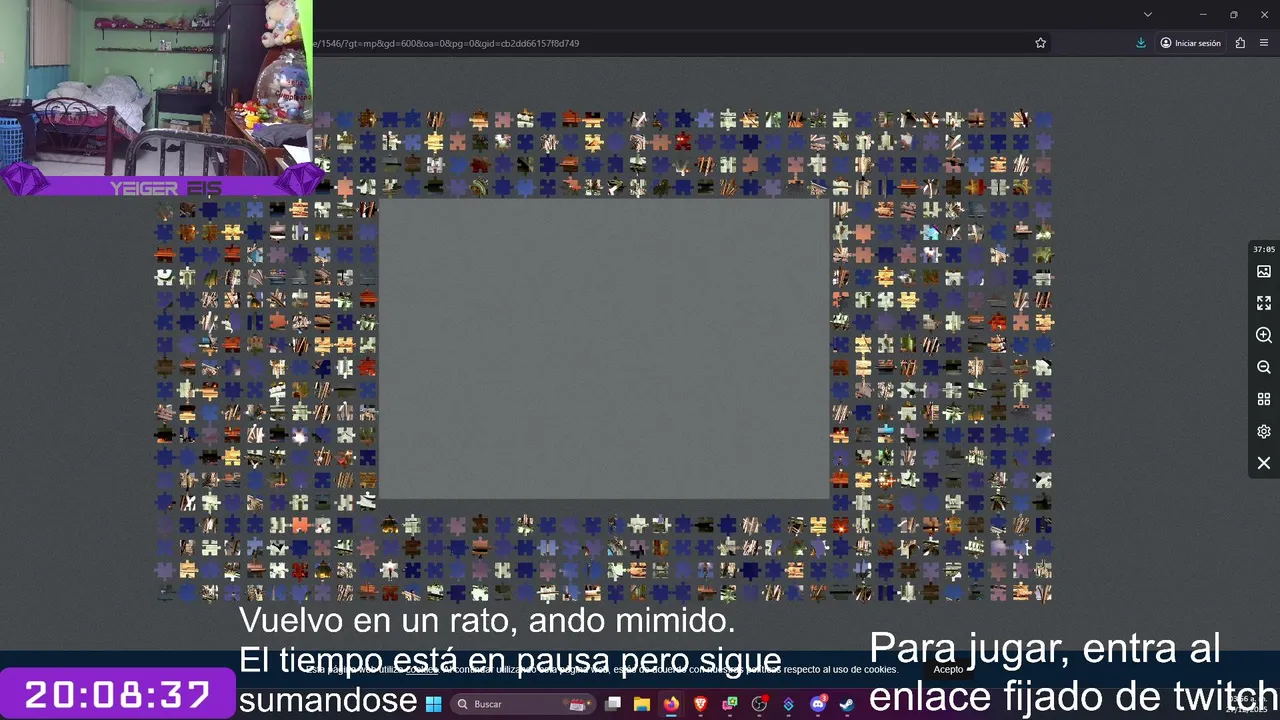1280x720 pixels.
Task: Open Discord from taskbar
Action: [818, 704]
